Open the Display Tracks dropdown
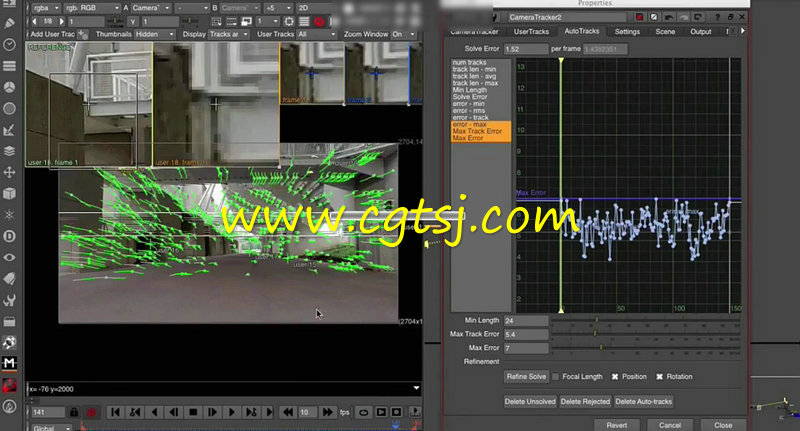The image size is (800, 431). 229,34
